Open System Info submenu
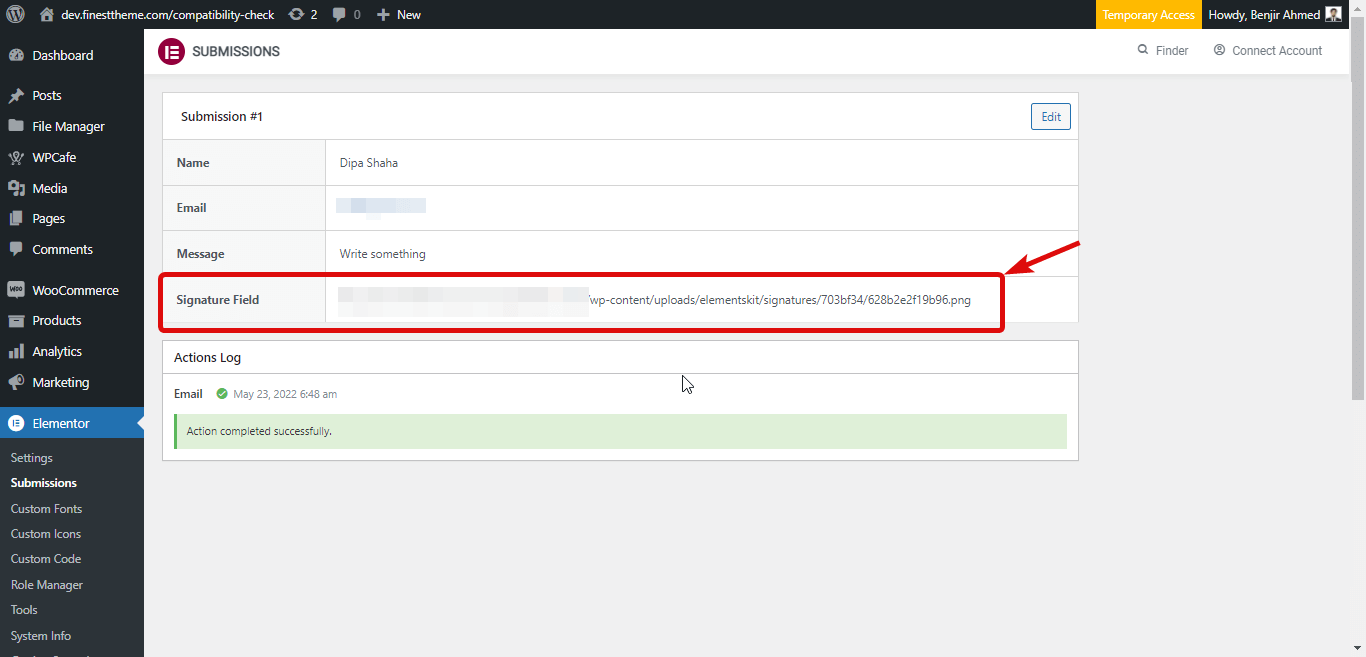 pyautogui.click(x=41, y=636)
